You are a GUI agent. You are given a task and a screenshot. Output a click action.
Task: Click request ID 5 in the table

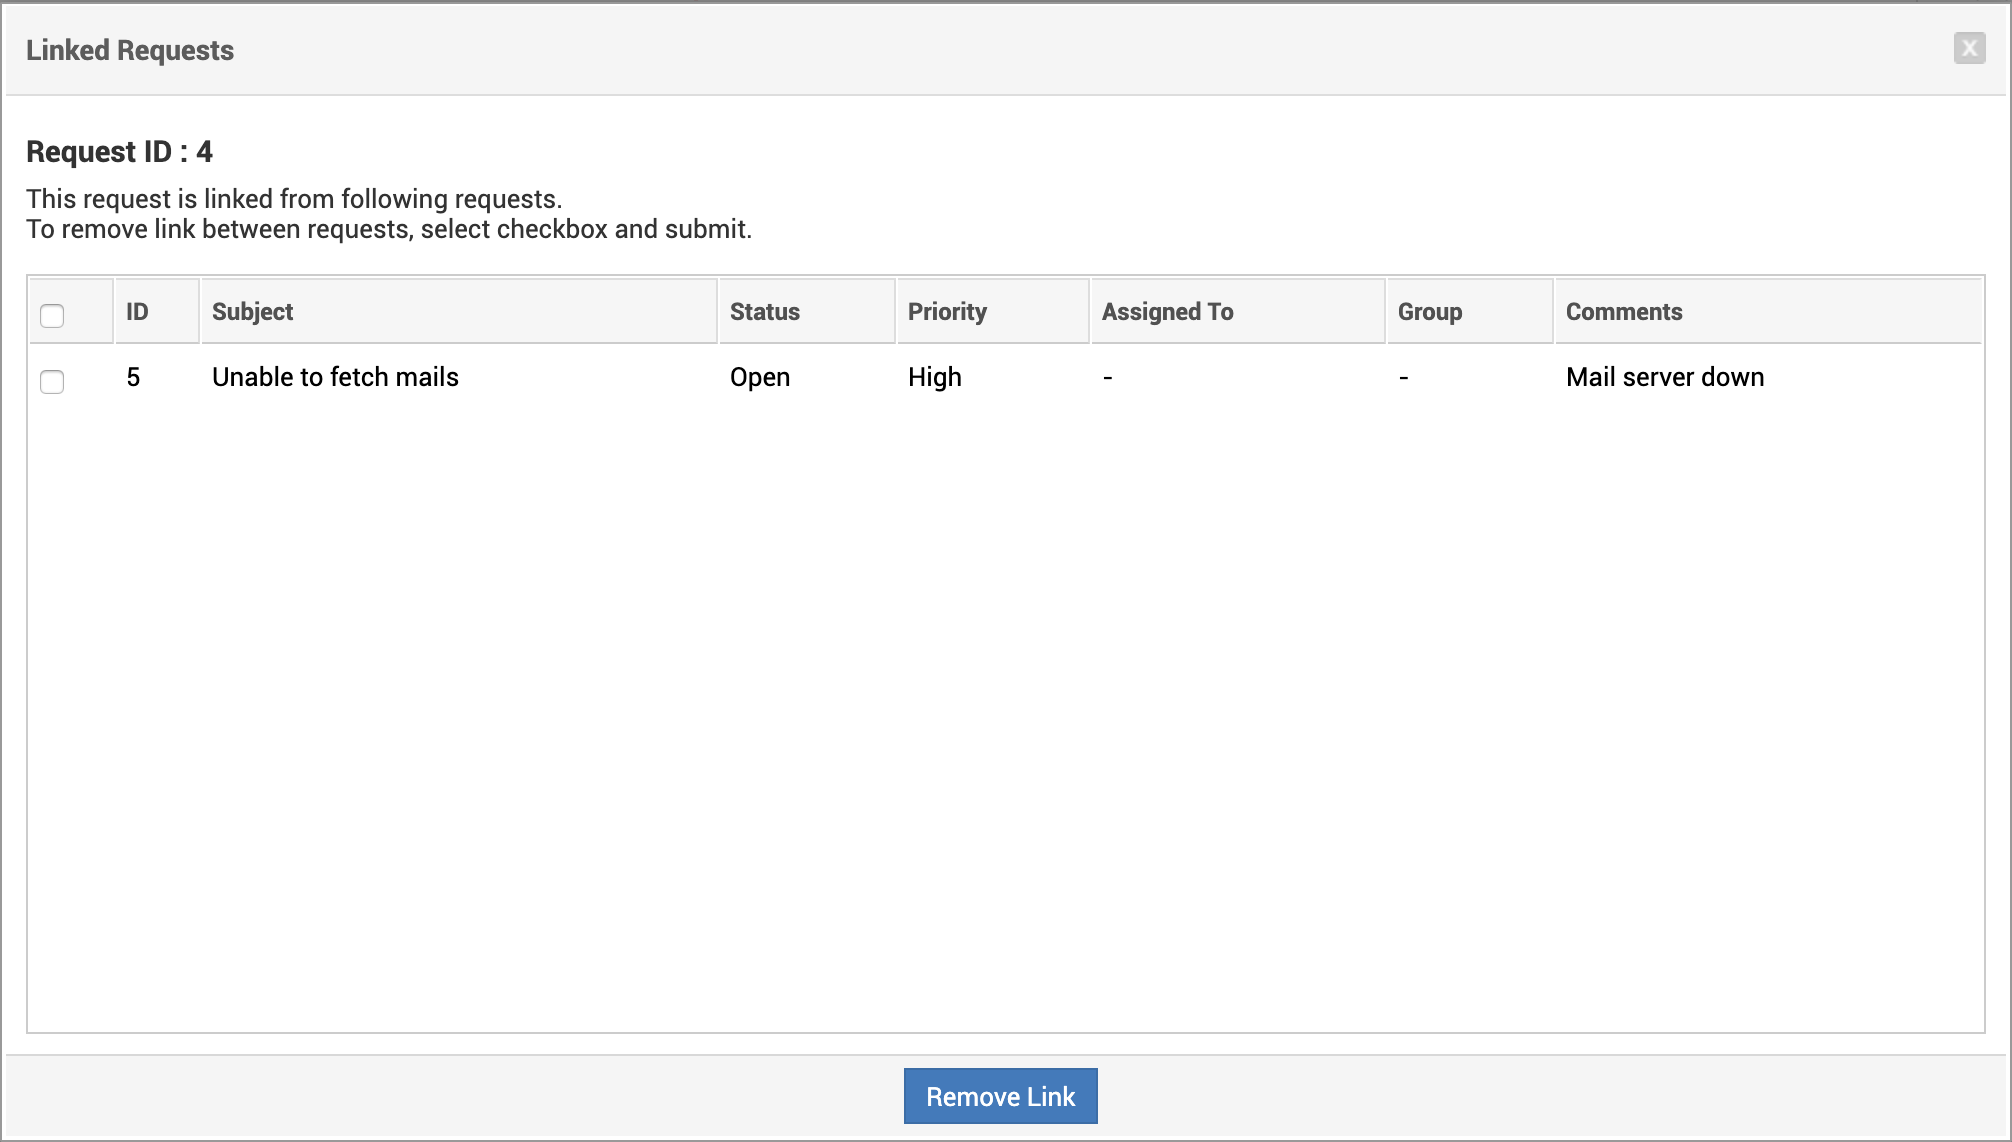[133, 377]
